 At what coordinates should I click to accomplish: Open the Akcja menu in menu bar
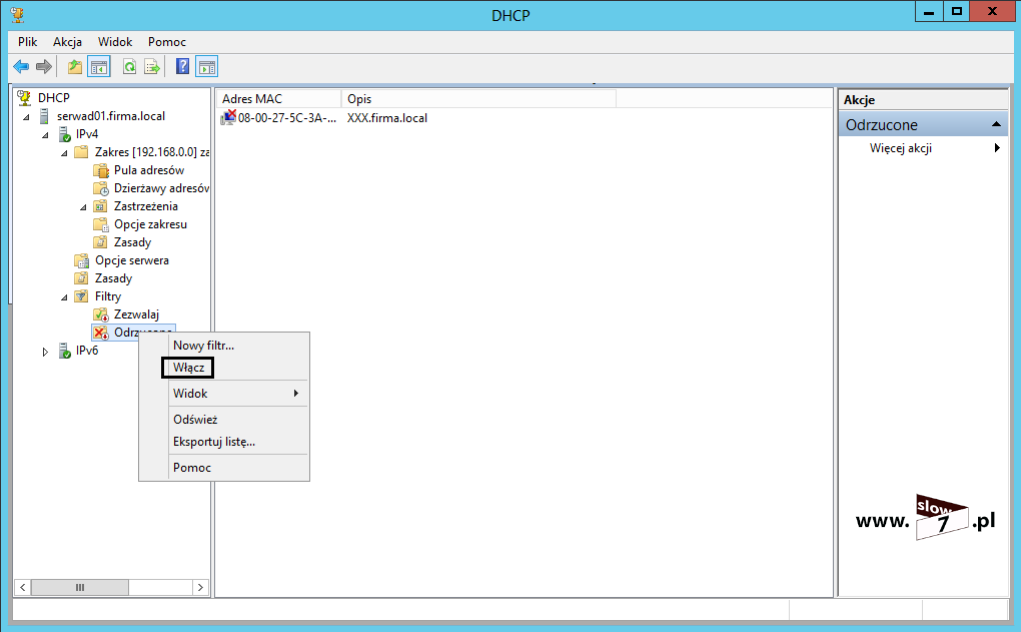67,42
